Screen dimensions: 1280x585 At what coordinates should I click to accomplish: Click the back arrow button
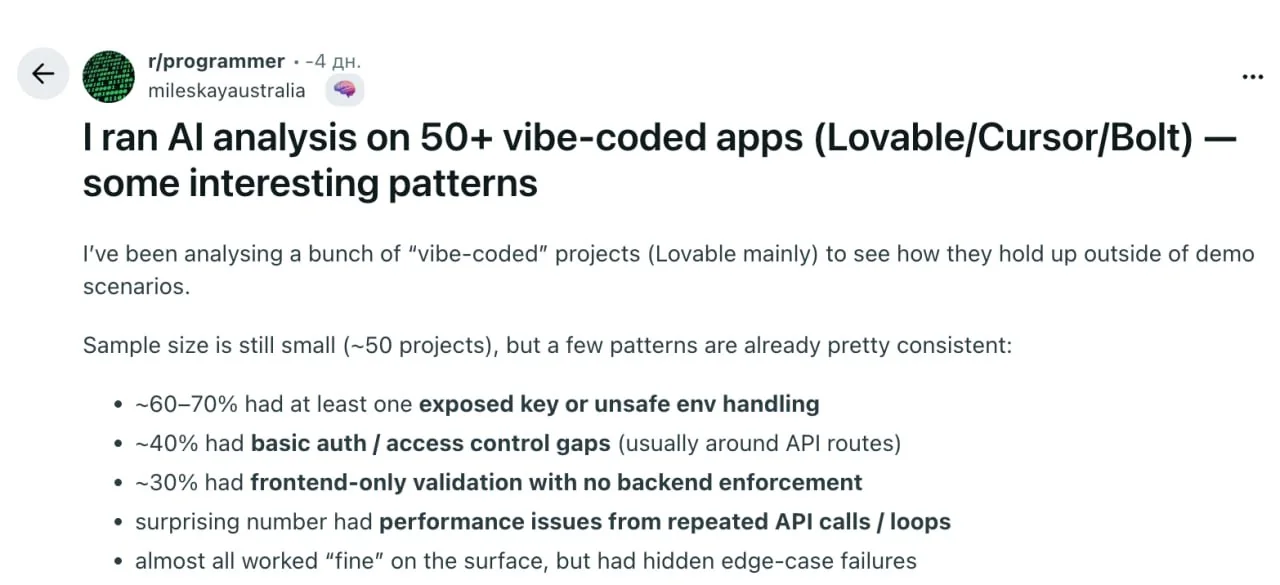(43, 74)
